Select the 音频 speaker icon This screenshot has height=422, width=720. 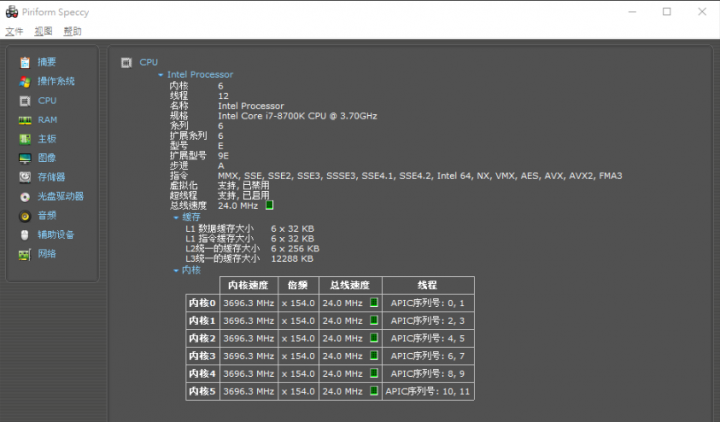(x=25, y=216)
